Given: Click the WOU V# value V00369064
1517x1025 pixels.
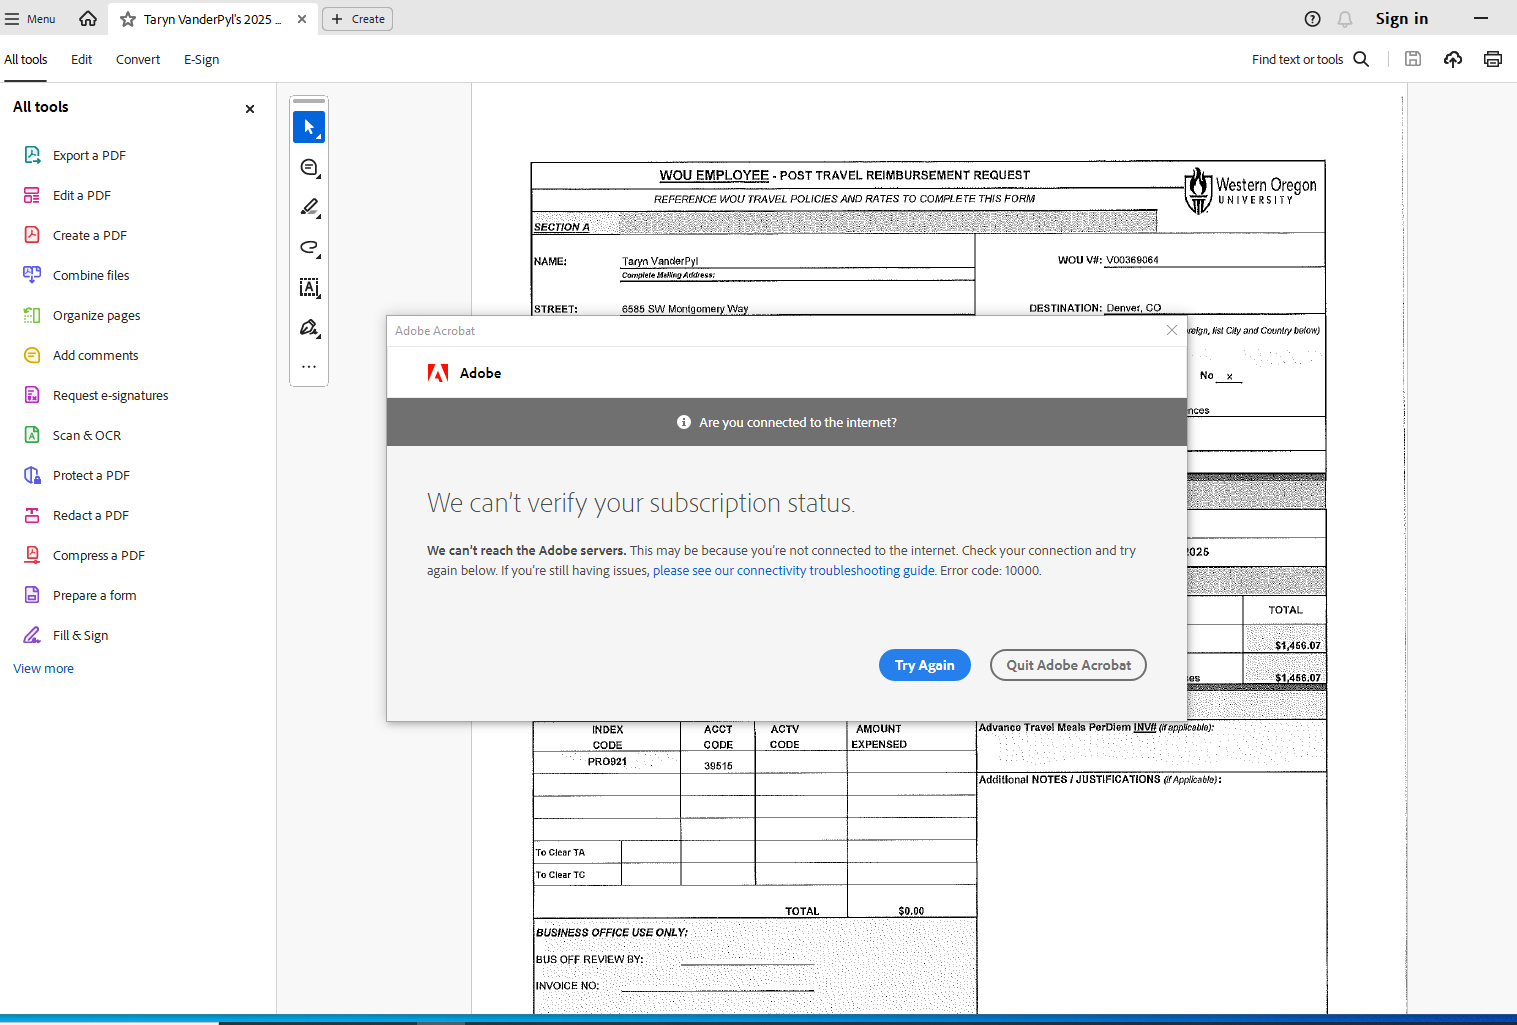Looking at the screenshot, I should [x=1132, y=260].
